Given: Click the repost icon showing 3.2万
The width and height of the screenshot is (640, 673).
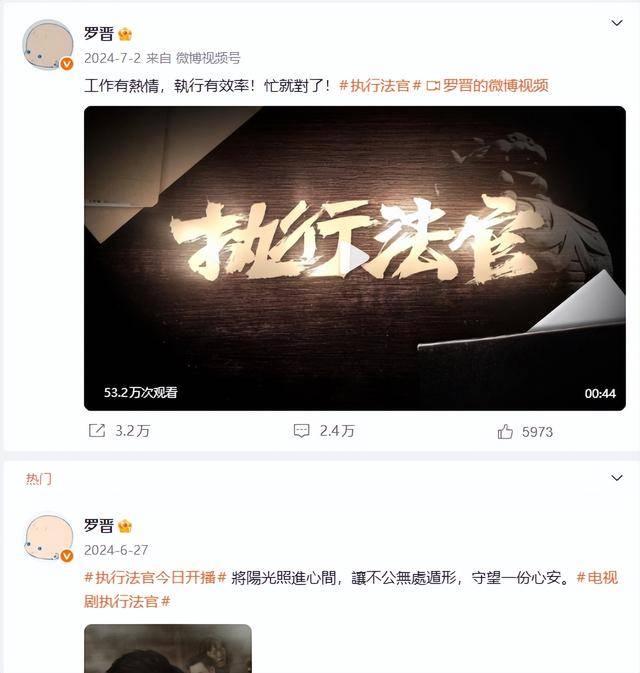Looking at the screenshot, I should [x=97, y=430].
